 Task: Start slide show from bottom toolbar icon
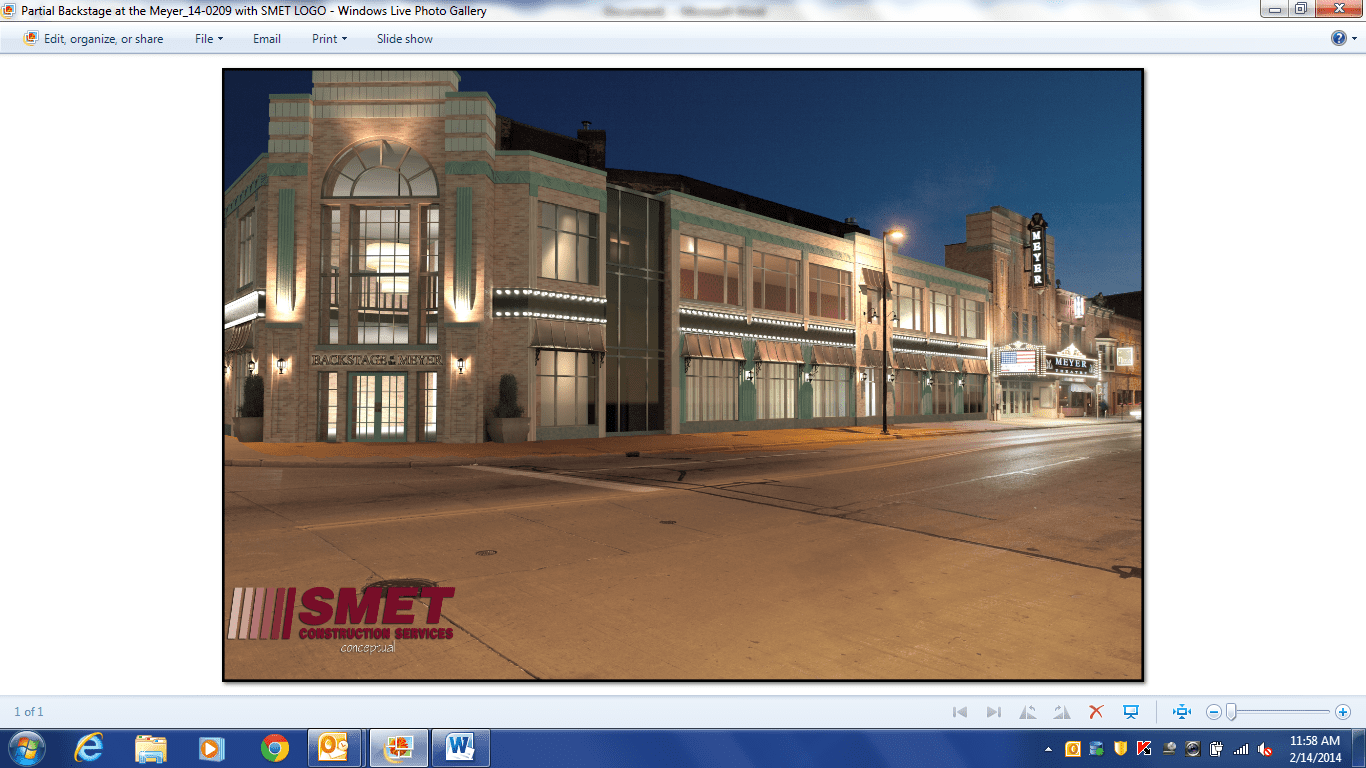[1131, 712]
